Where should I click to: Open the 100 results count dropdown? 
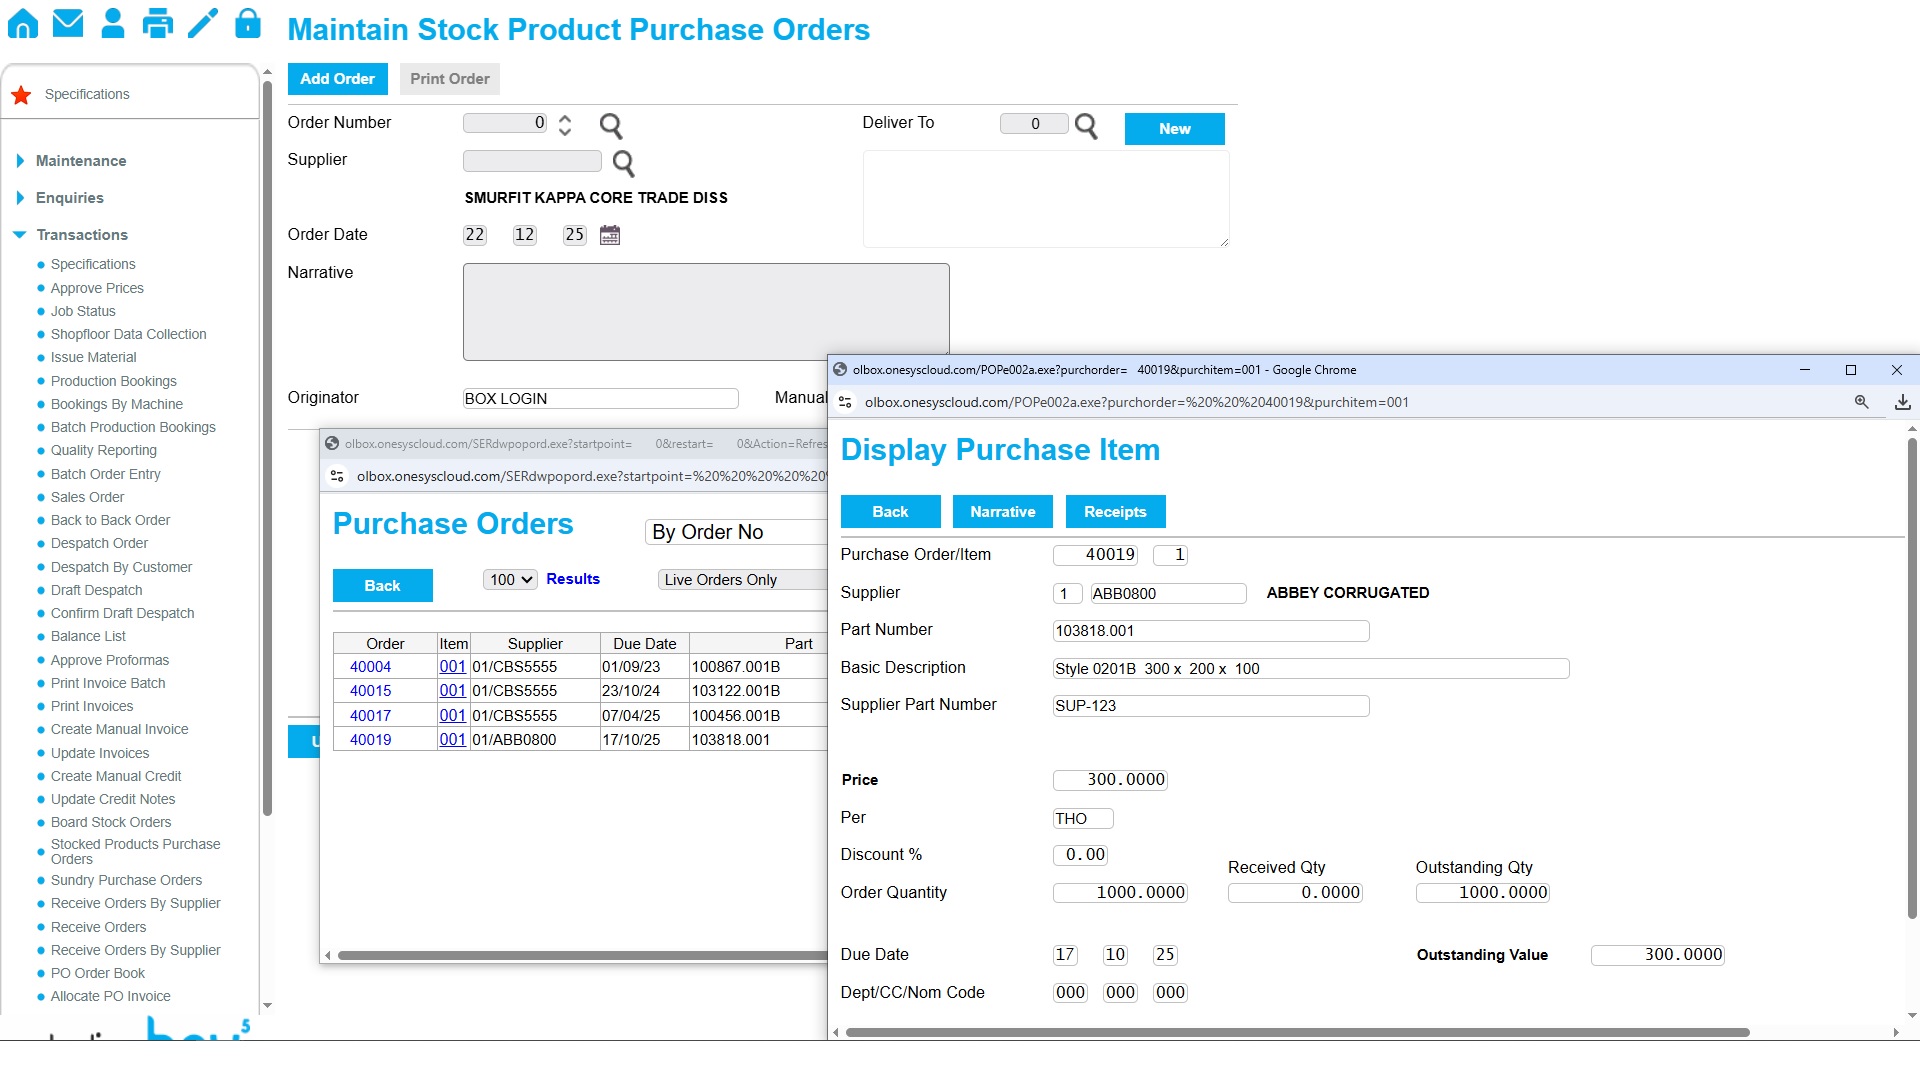coord(511,580)
